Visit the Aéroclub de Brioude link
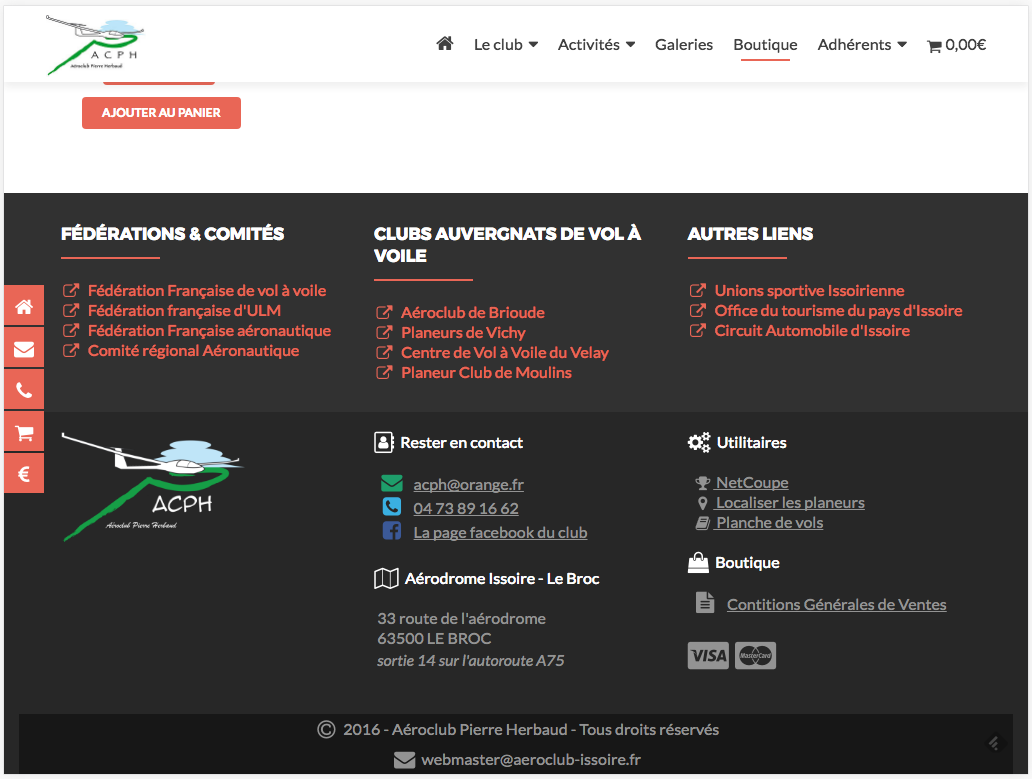This screenshot has height=779, width=1032. pyautogui.click(x=472, y=313)
